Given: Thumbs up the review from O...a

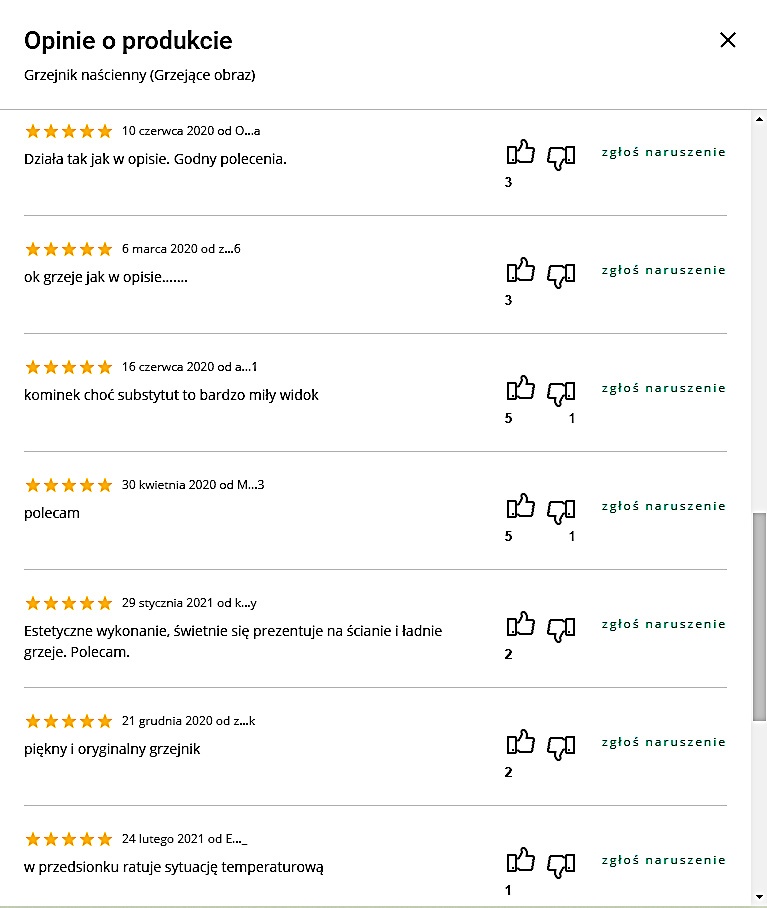Looking at the screenshot, I should (x=520, y=153).
